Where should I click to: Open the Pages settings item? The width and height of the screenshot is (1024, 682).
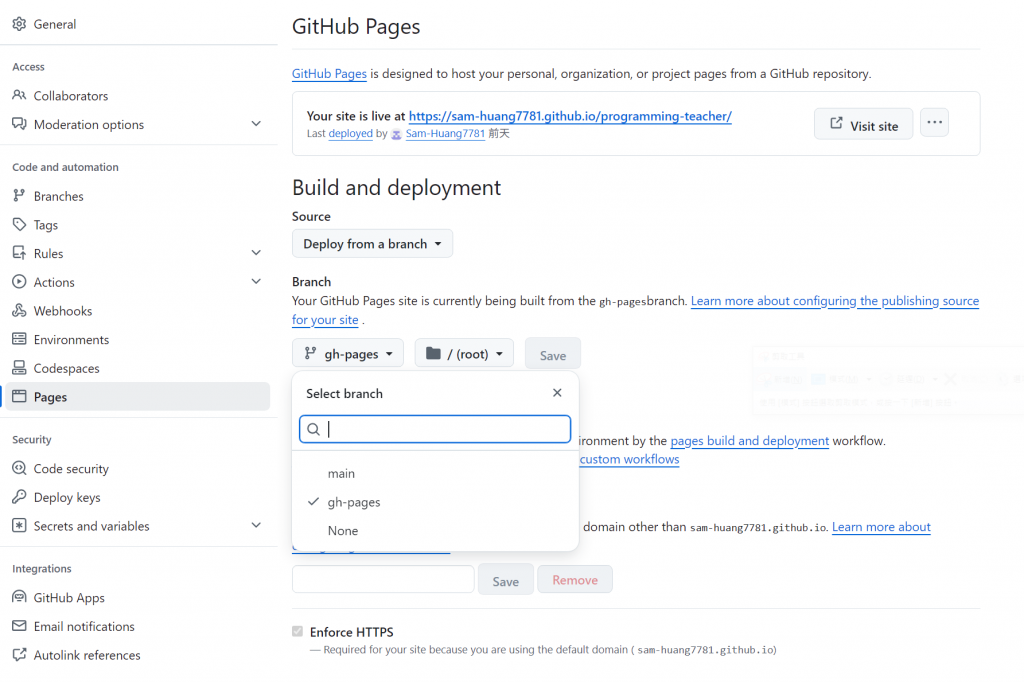click(138, 397)
